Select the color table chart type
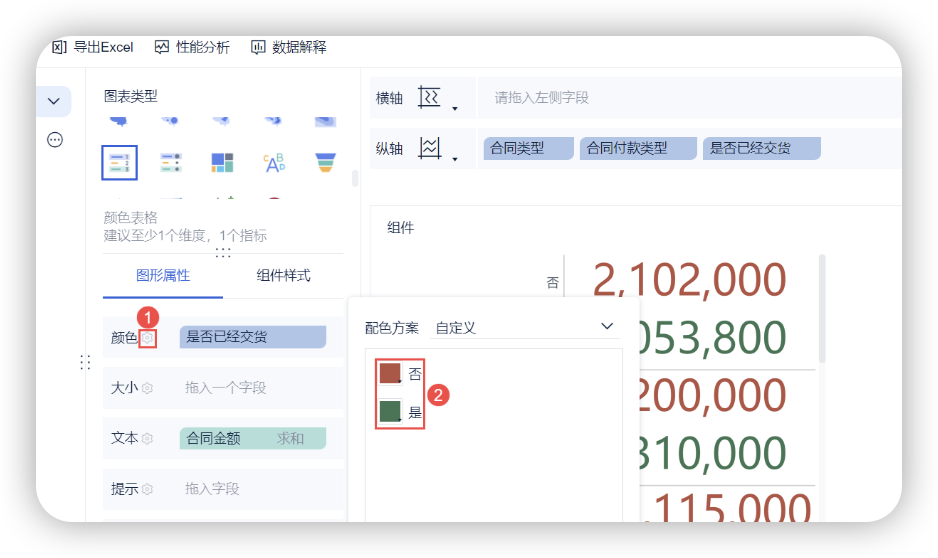Screen dimensions: 938x558 pos(119,162)
